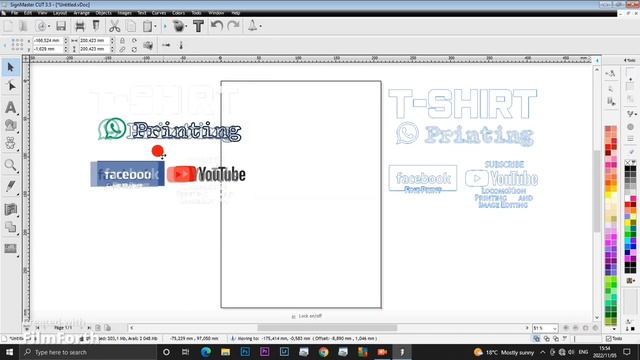Image resolution: width=640 pixels, height=360 pixels.
Task: Expand the palette options arrow at bottom
Action: pyautogui.click(x=614, y=328)
